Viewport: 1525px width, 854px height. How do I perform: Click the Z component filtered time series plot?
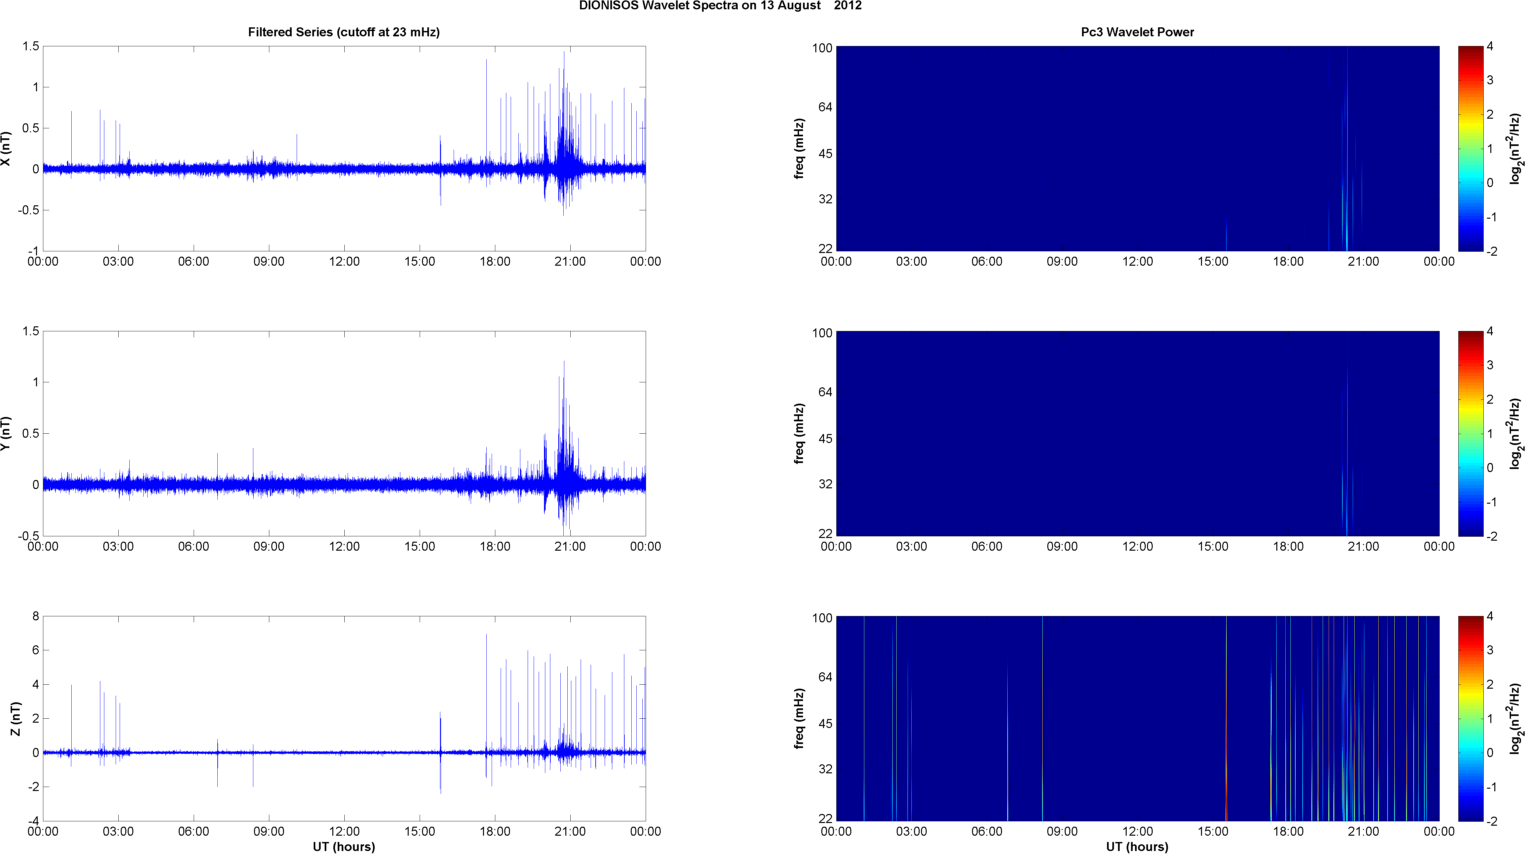click(344, 718)
